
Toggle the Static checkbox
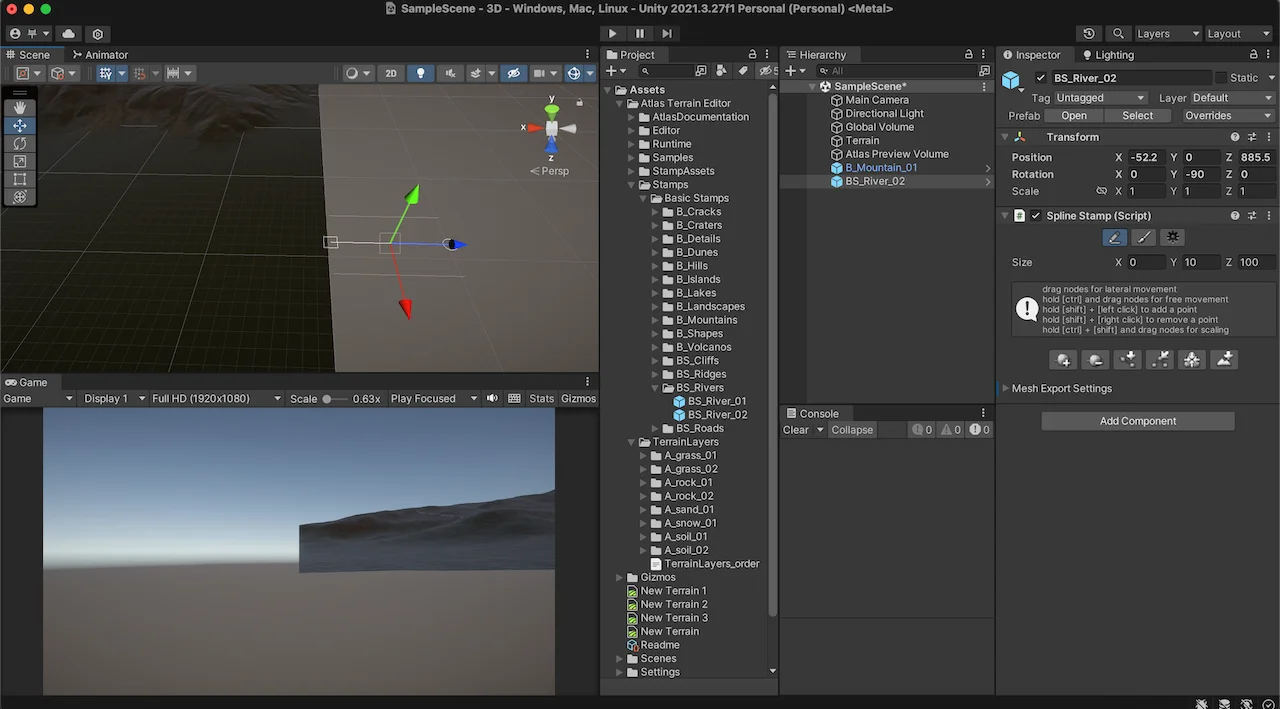(x=1221, y=78)
